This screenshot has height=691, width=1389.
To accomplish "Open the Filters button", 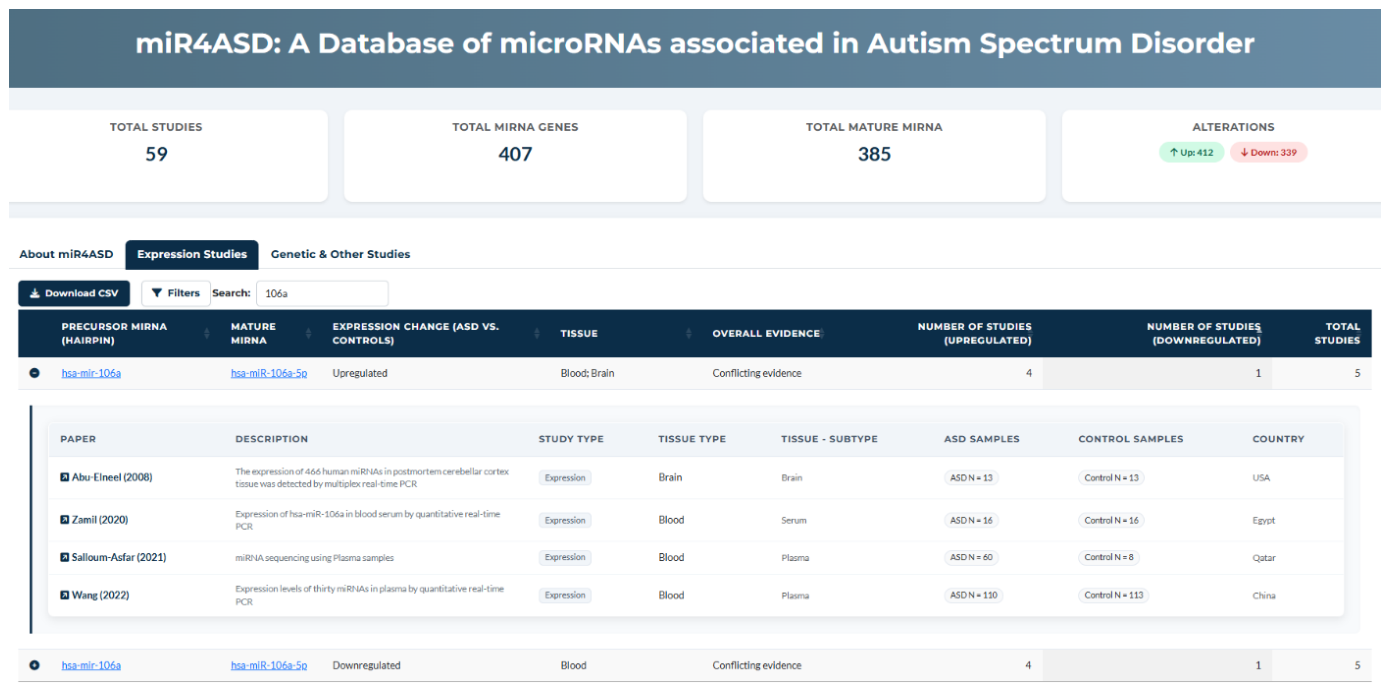I will (175, 293).
